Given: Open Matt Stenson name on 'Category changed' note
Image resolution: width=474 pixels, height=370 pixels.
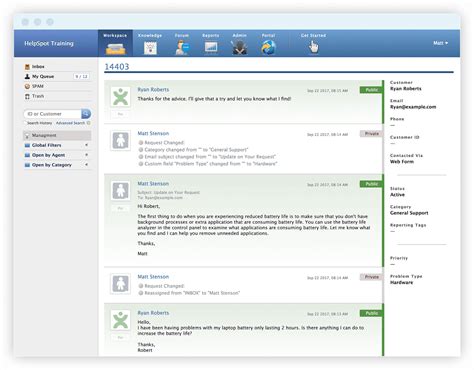Looking at the screenshot, I should 153,133.
